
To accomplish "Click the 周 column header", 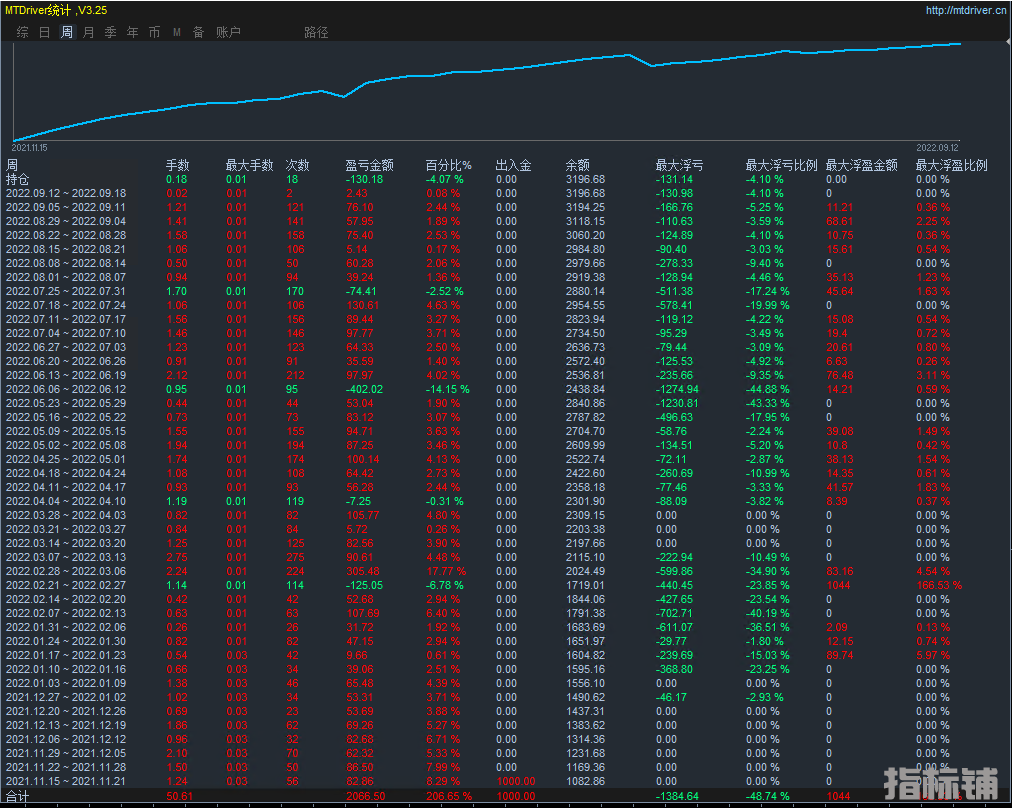I will click(x=12, y=165).
